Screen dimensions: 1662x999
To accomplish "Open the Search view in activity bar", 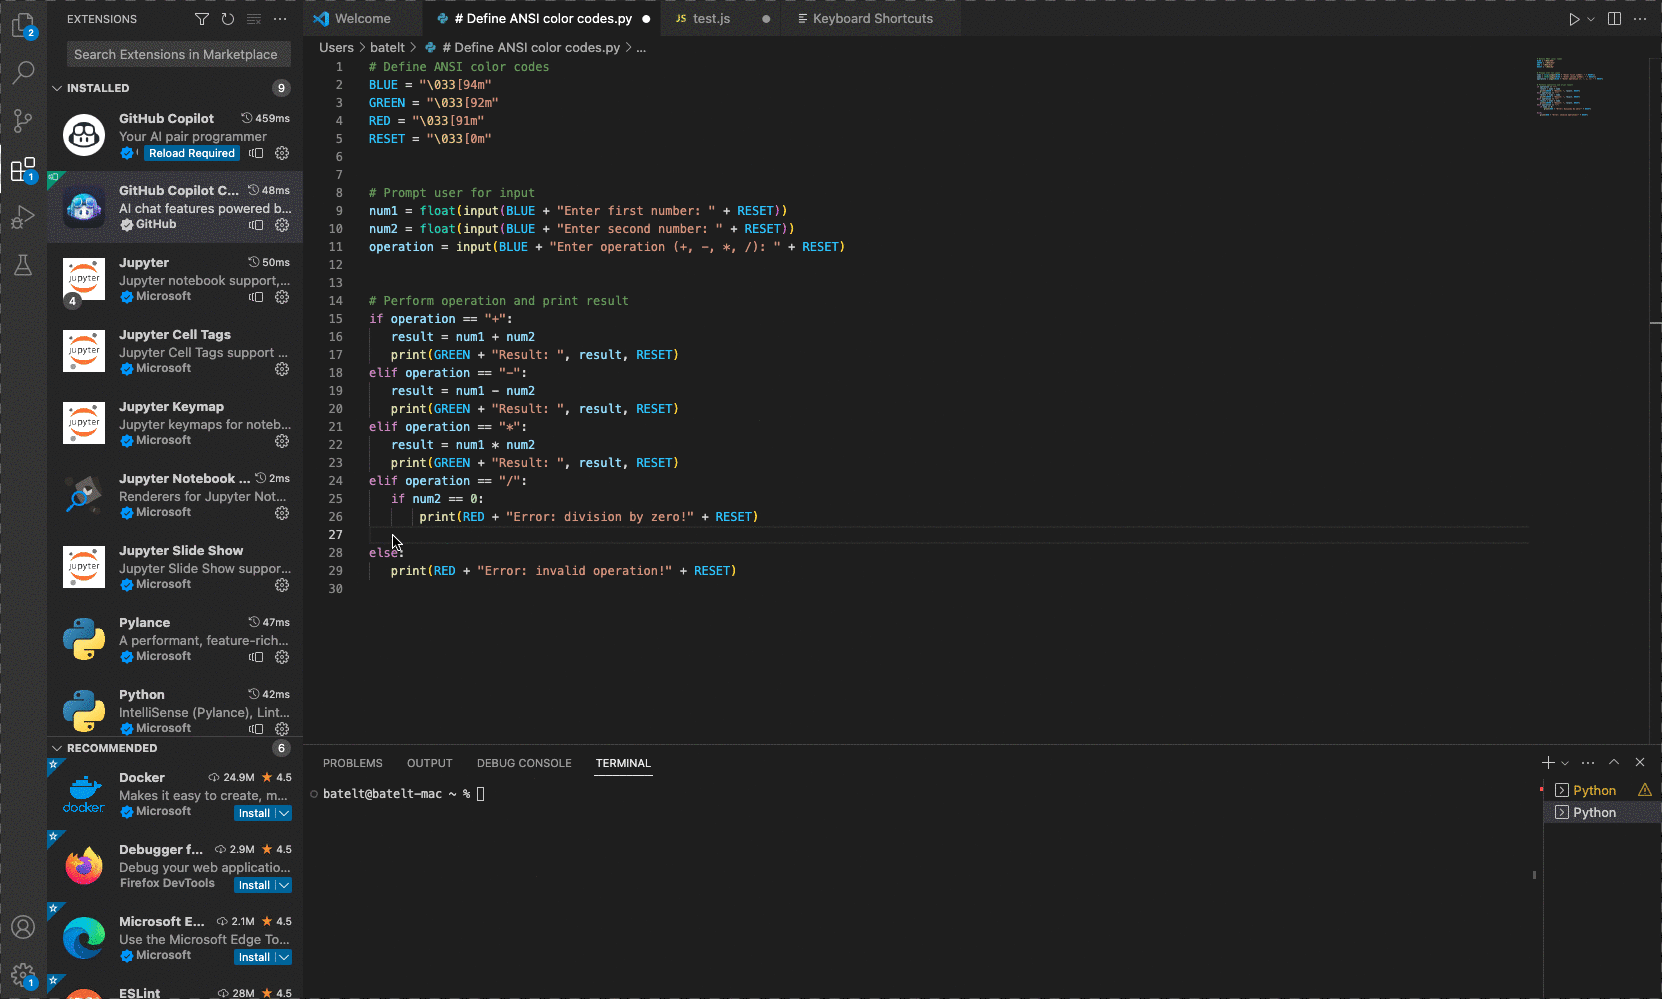I will point(23,72).
